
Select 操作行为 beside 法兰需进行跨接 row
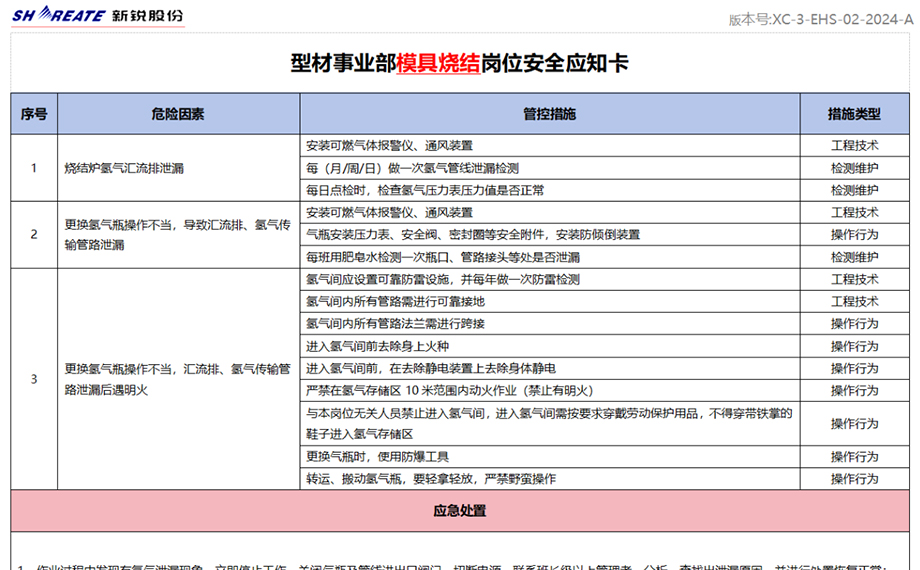(854, 324)
